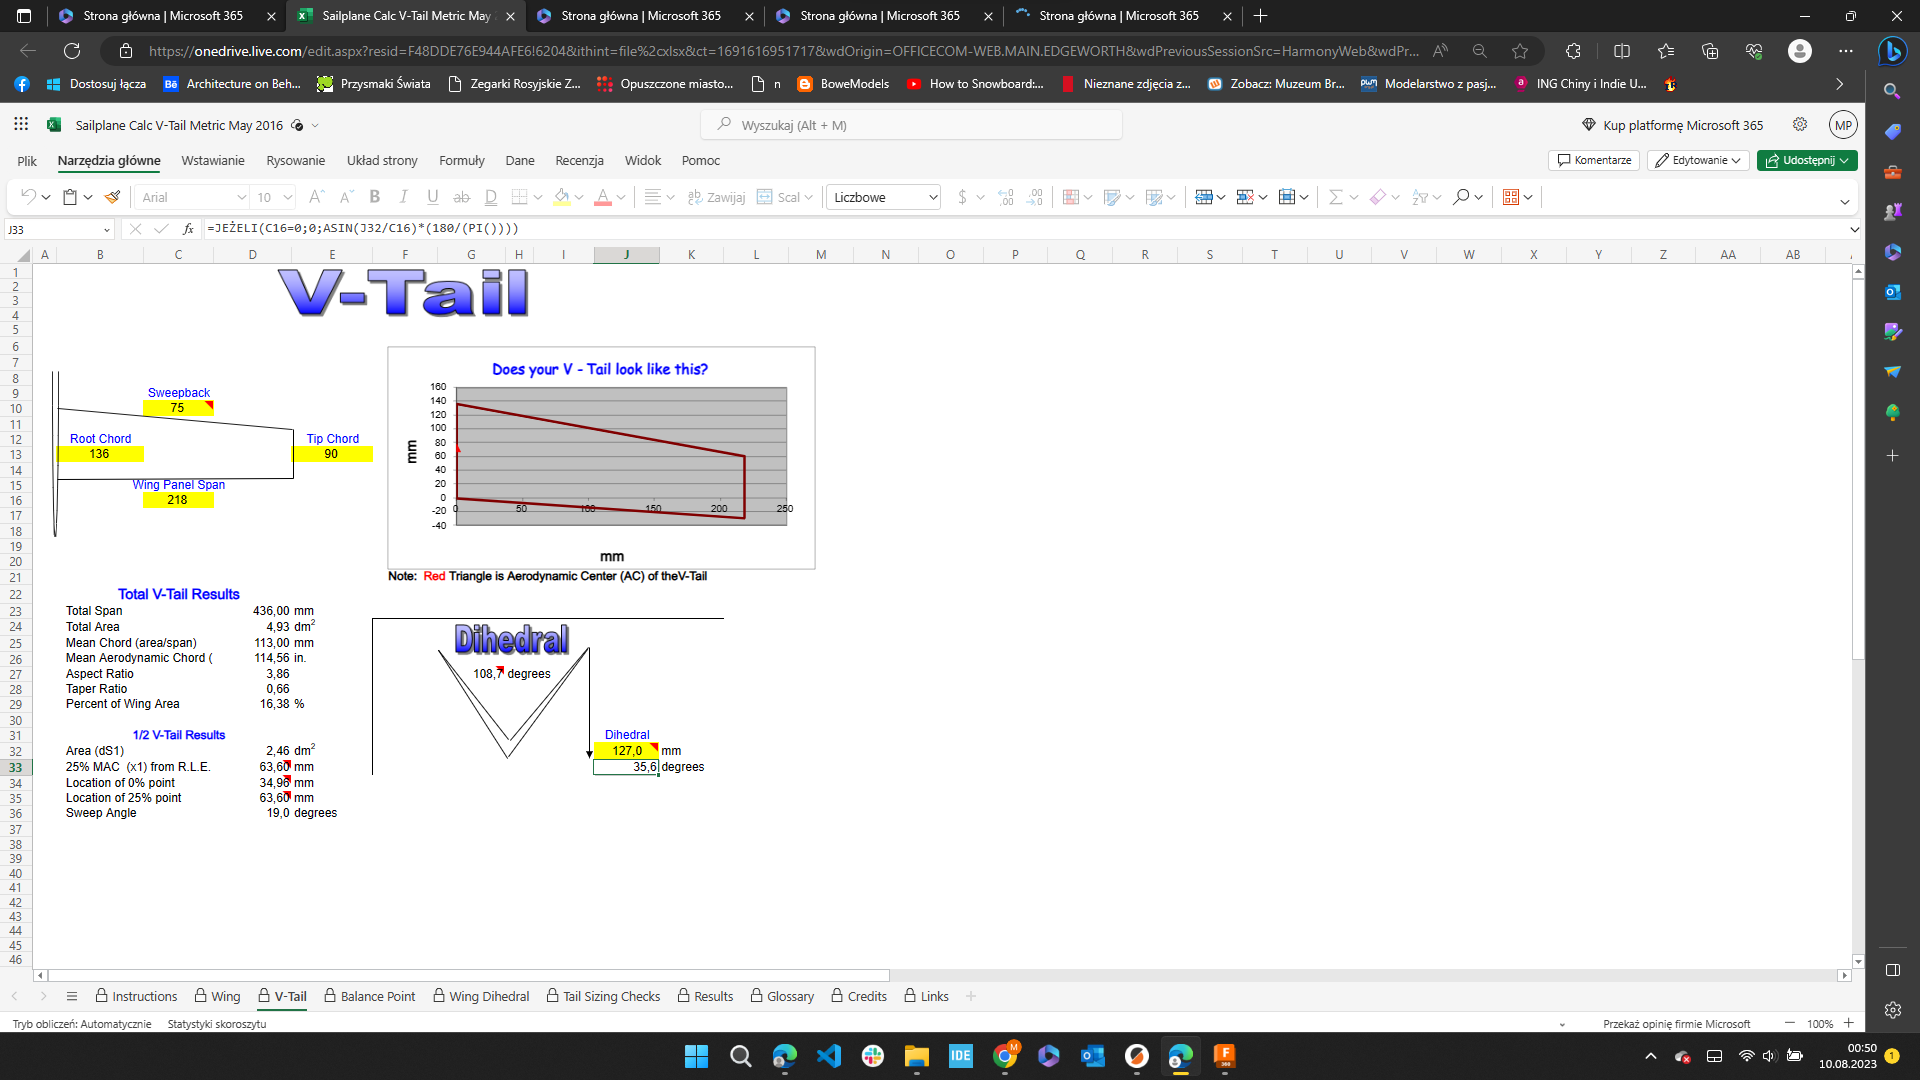Click the Insert Cells icon
Image resolution: width=1920 pixels, height=1080 pixels.
[x=1204, y=197]
